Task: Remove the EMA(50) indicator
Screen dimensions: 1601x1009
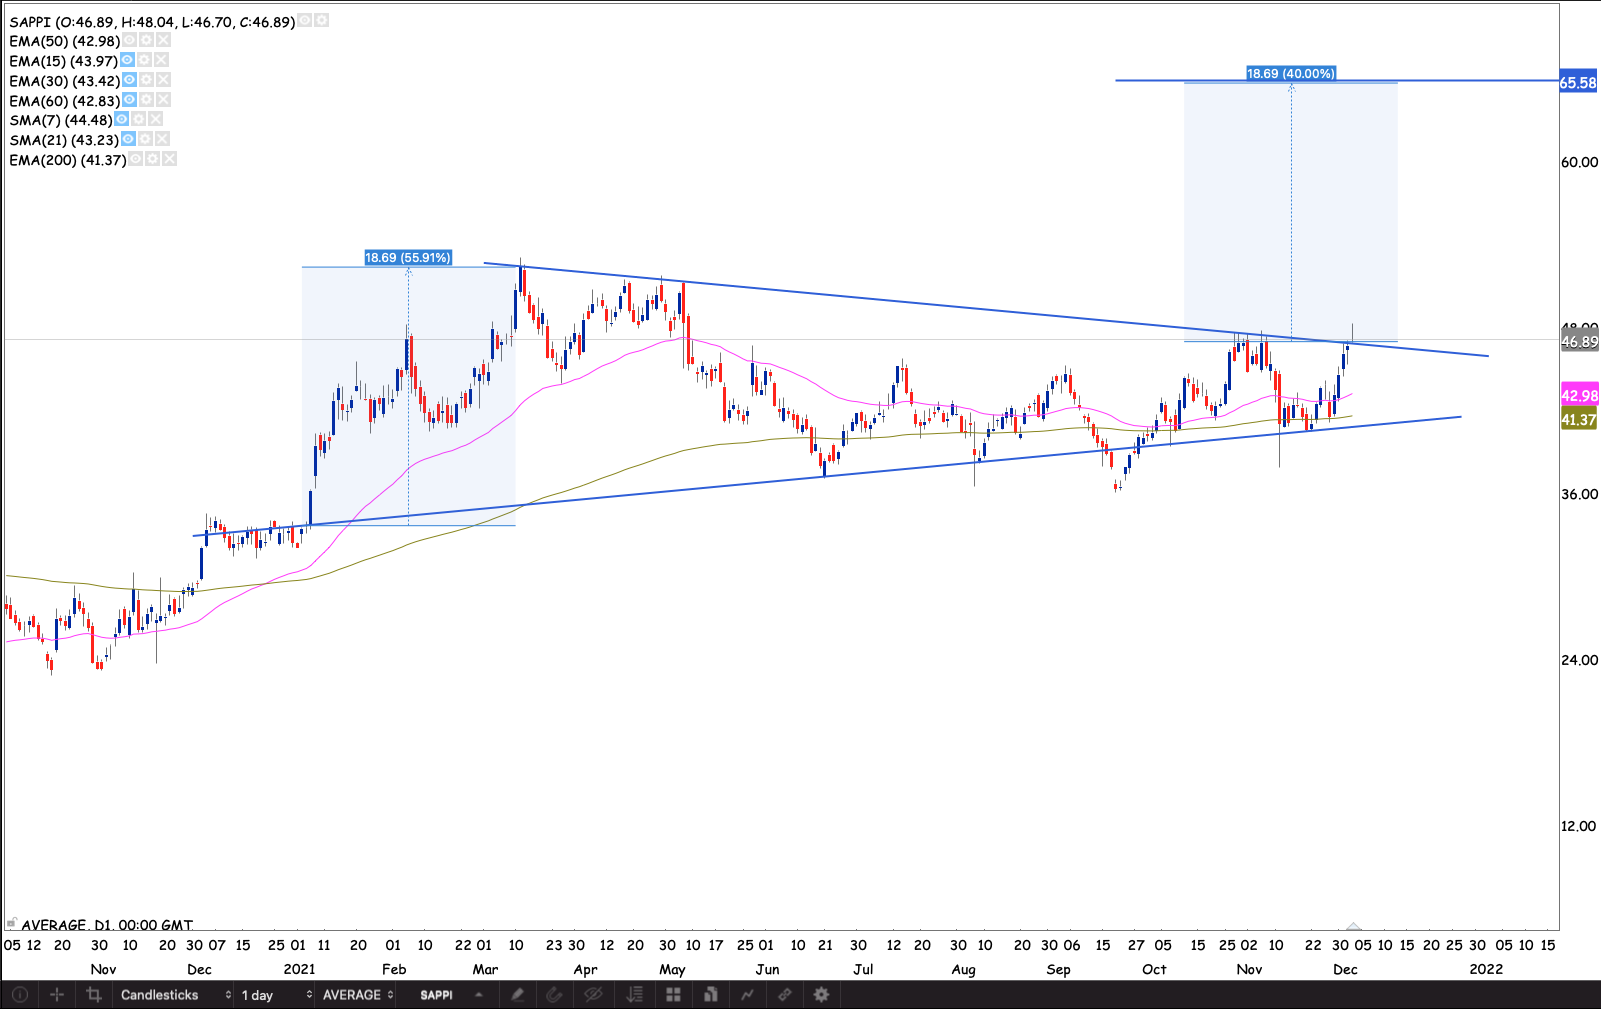Action: [163, 41]
